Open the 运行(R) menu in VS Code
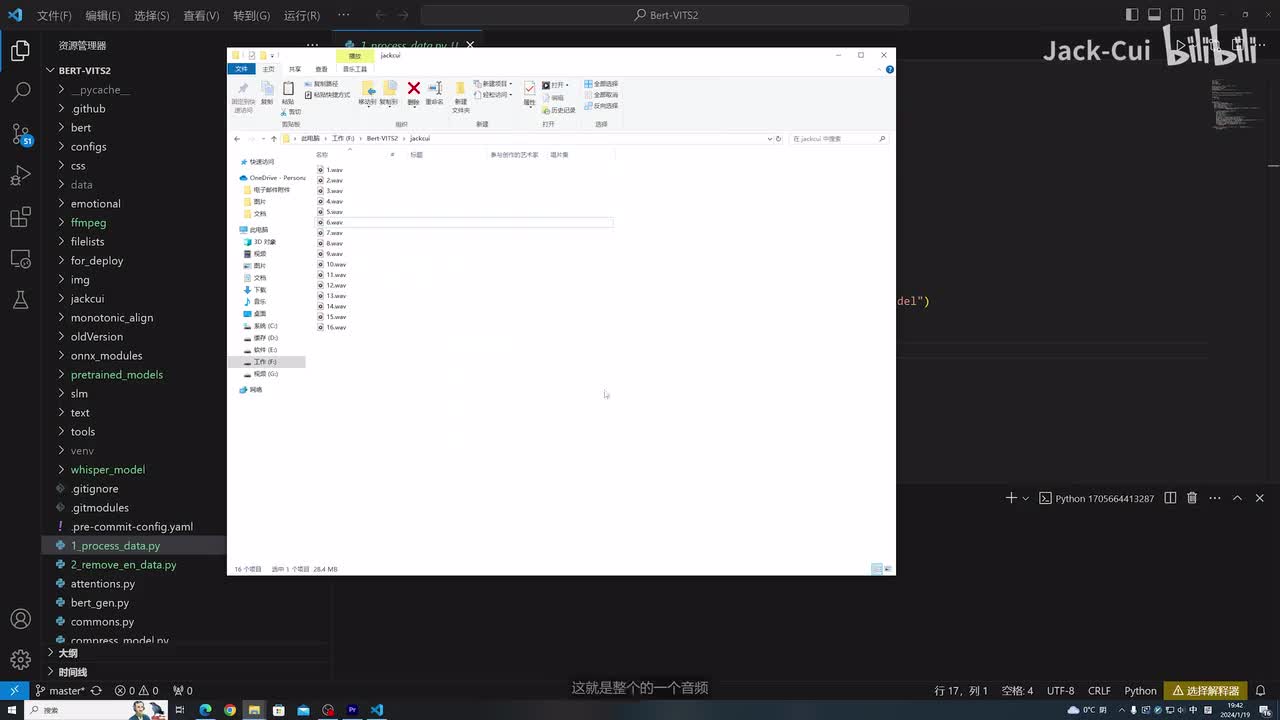Screen dimensions: 1280x720 coord(301,15)
